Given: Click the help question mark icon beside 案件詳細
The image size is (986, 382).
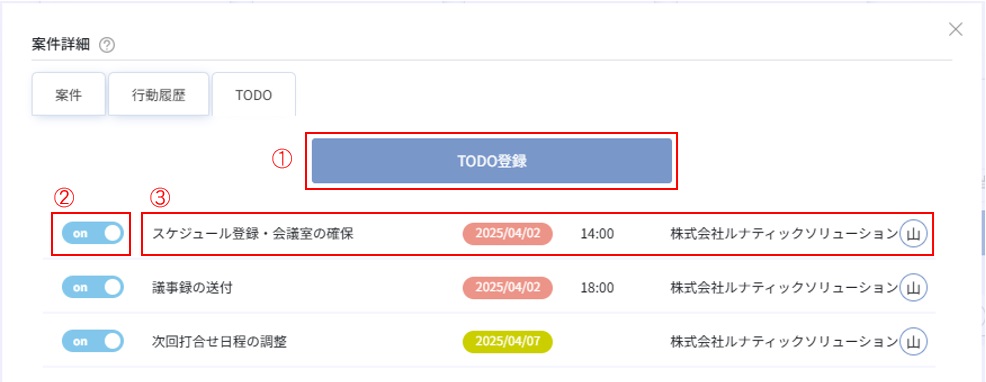Looking at the screenshot, I should 108,45.
